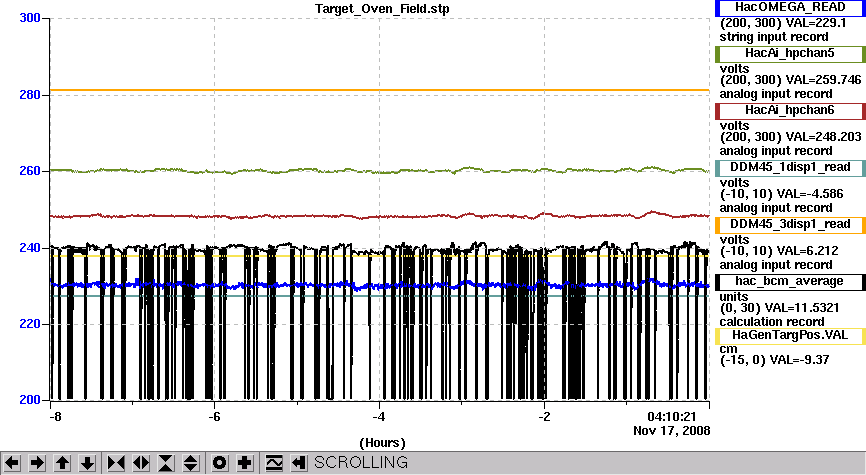
Task: Click the horizontal diamond zoom icon
Action: pos(141,462)
